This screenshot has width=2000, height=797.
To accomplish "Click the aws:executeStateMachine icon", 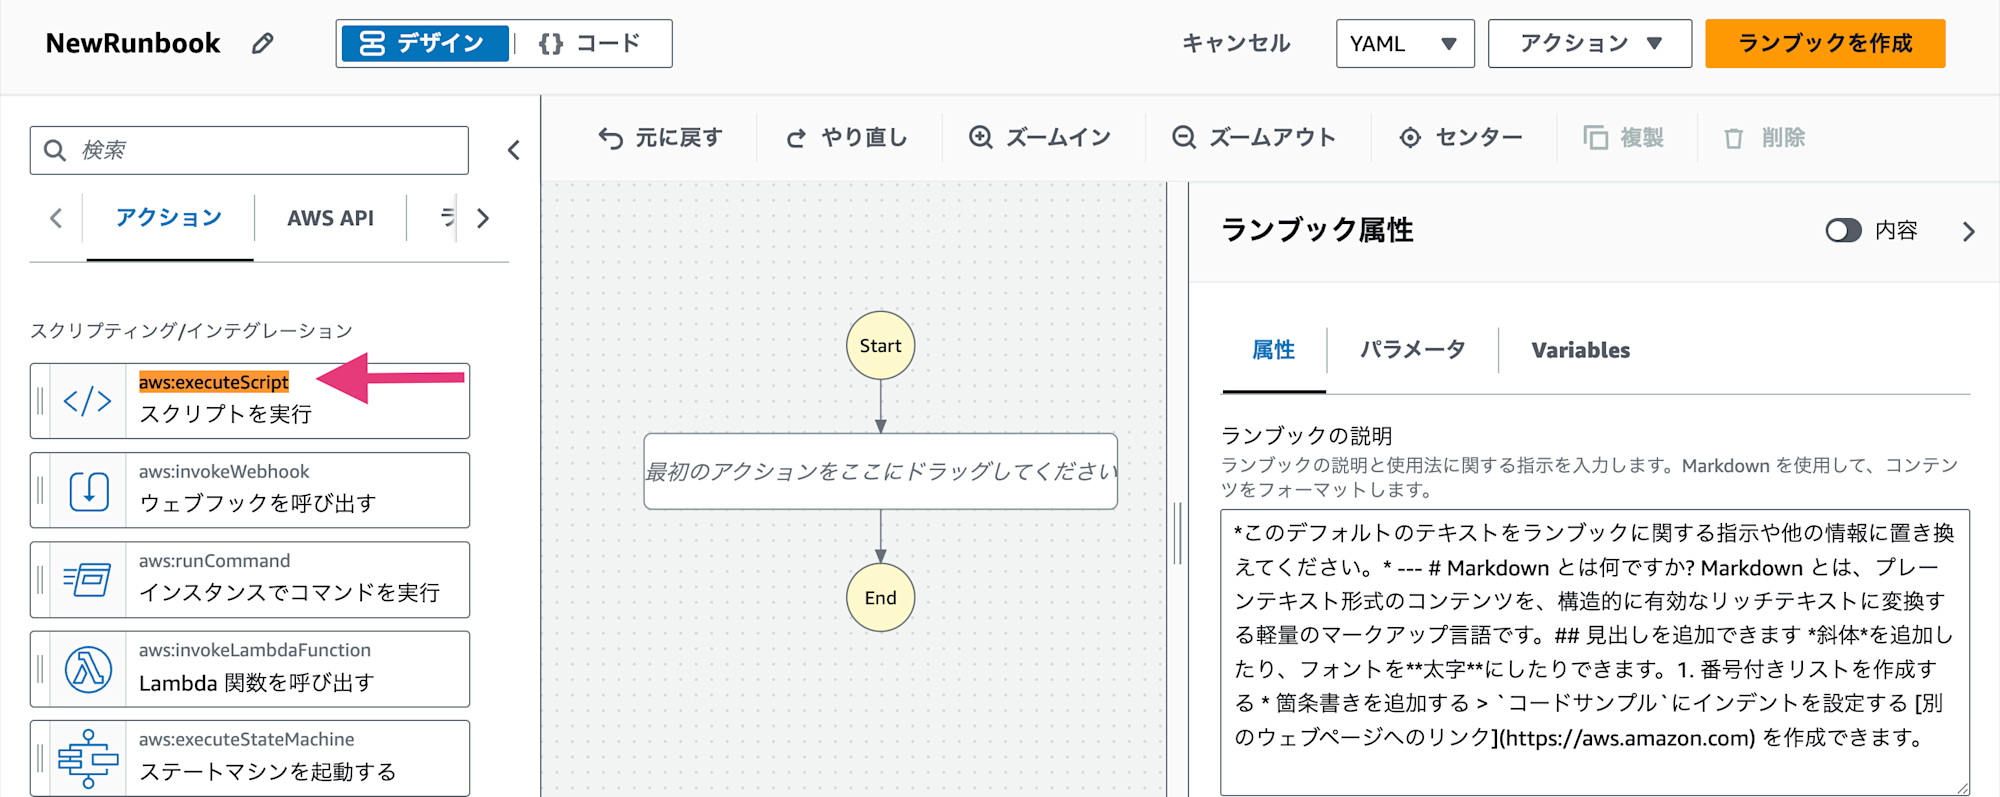I will (88, 758).
